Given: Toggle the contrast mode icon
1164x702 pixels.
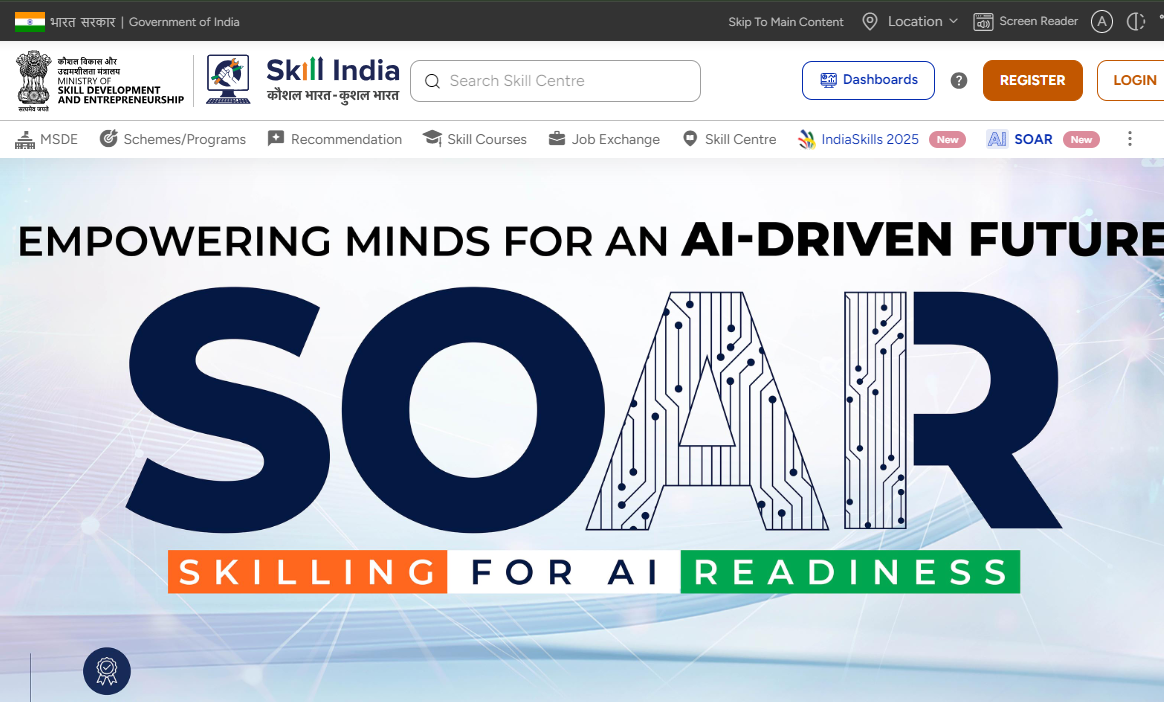Looking at the screenshot, I should click(x=1135, y=21).
